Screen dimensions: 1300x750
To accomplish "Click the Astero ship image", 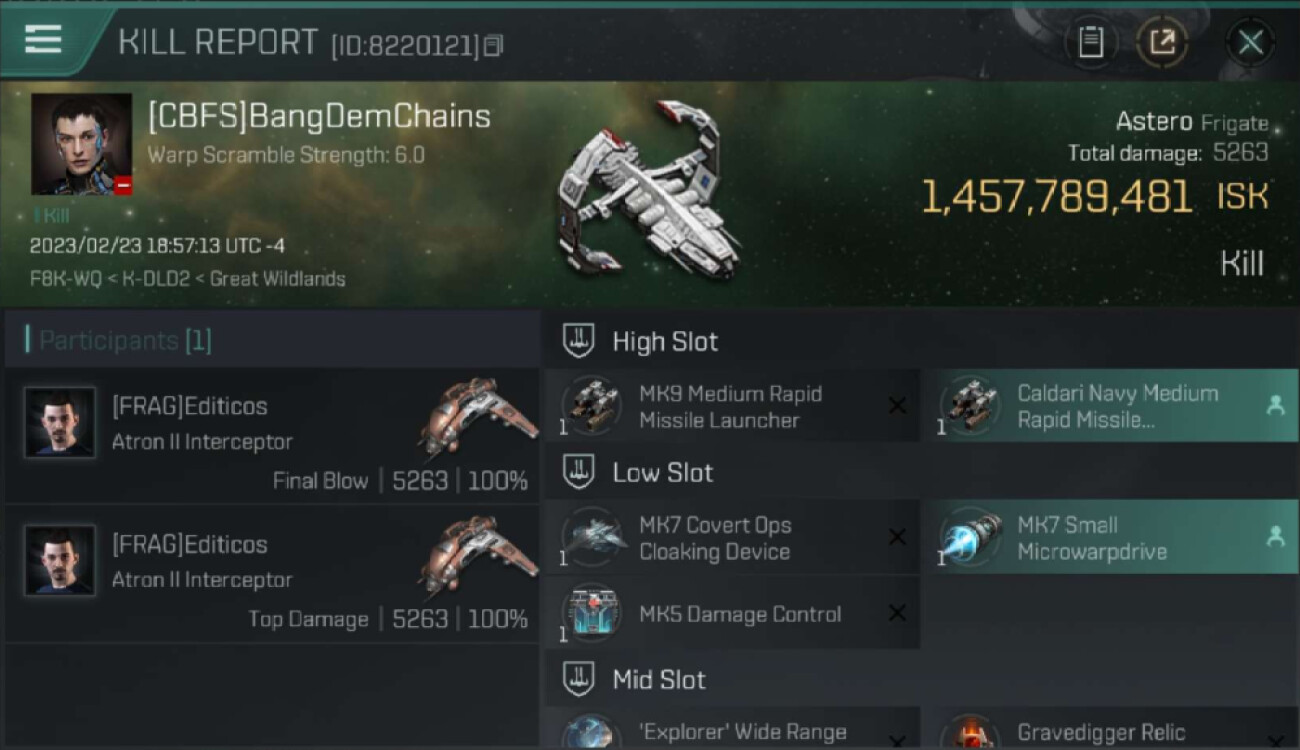I will [x=650, y=190].
